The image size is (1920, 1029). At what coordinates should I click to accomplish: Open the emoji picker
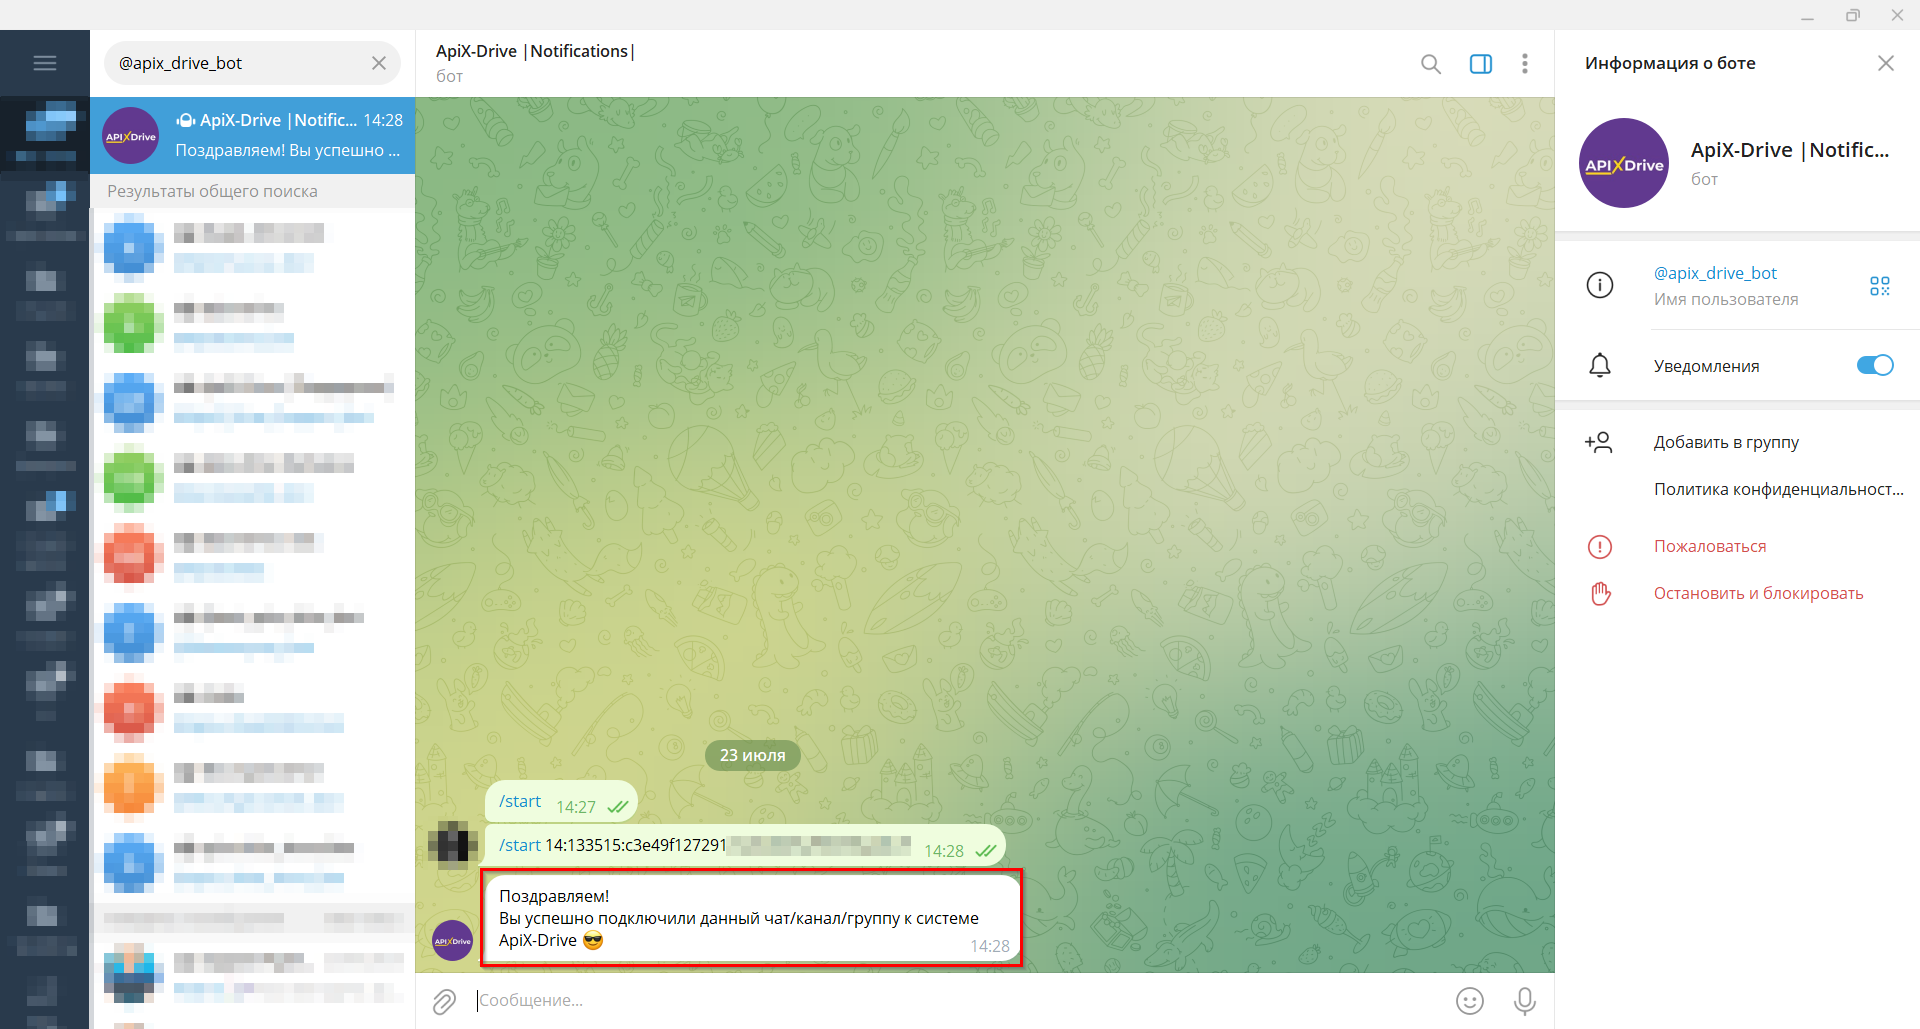click(1470, 1001)
